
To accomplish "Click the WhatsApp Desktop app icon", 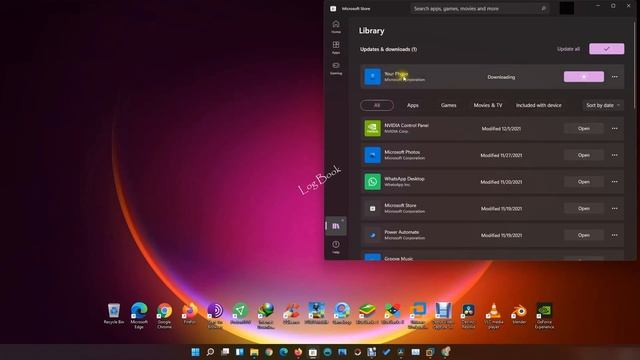I will 372,182.
